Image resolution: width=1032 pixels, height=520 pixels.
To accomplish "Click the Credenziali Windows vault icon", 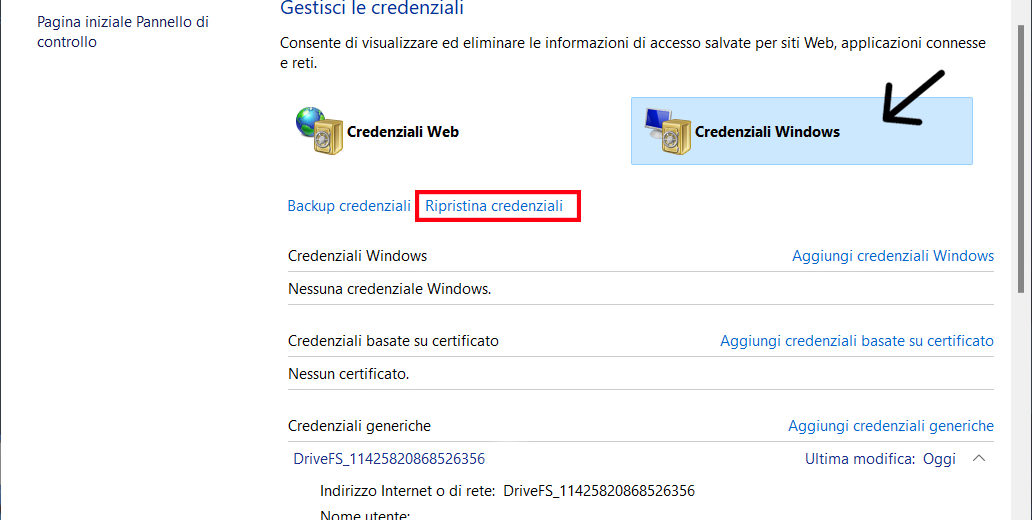I will [x=667, y=131].
